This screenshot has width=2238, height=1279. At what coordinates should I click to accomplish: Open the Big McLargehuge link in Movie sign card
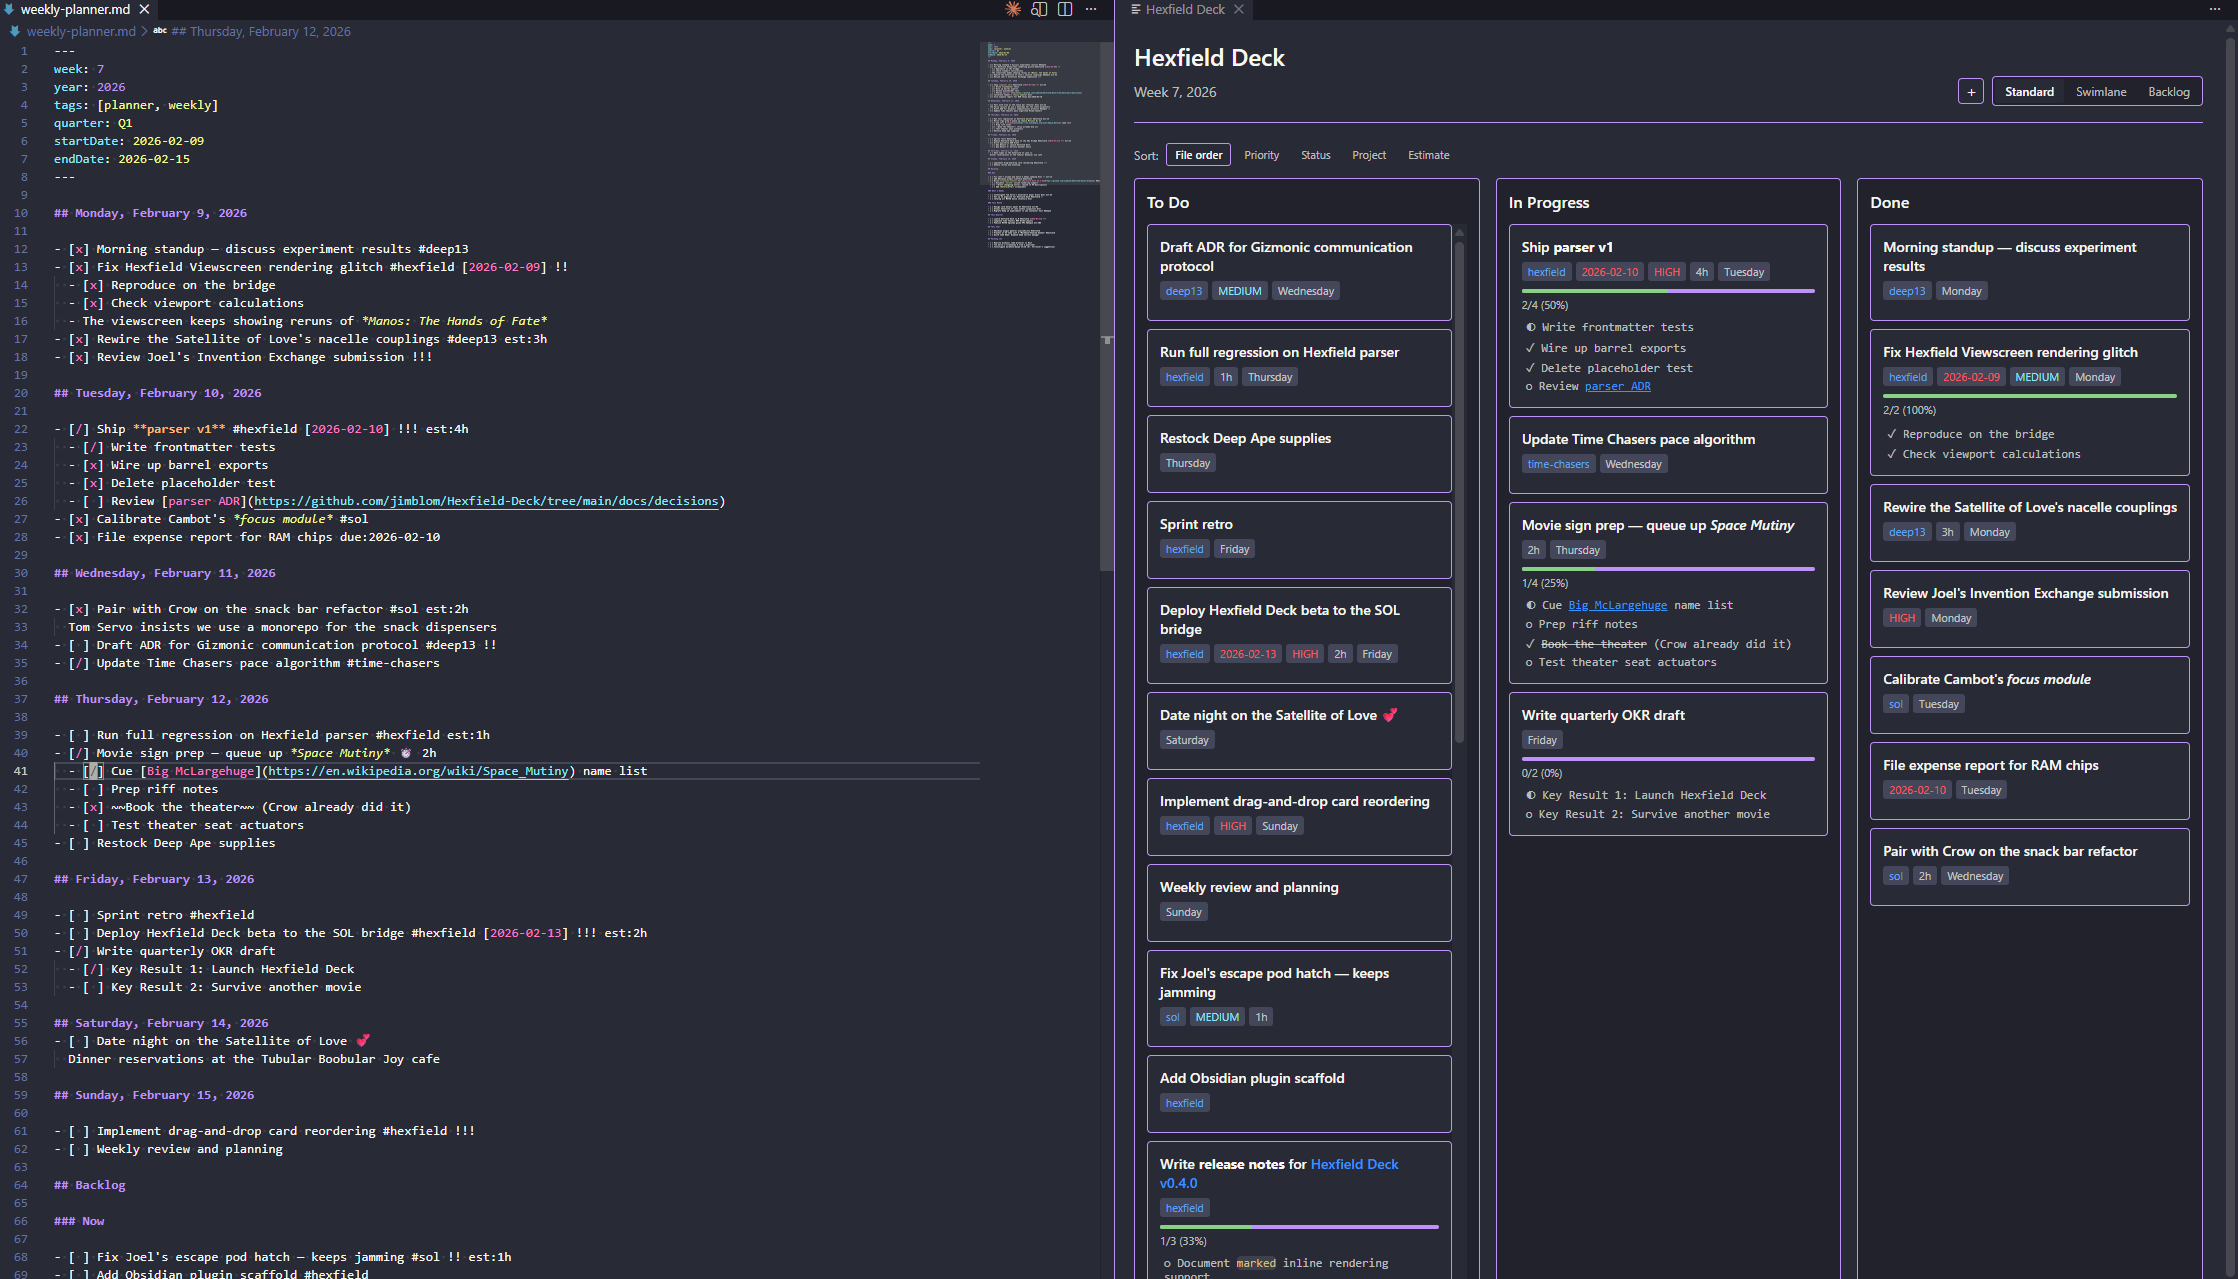coord(1618,605)
